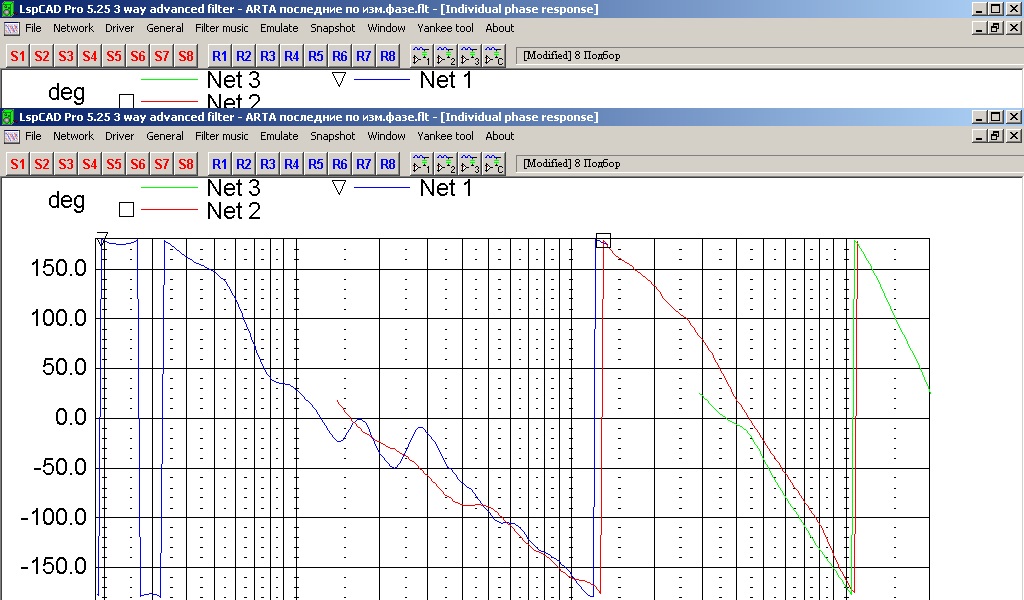Click snapshot S1 button in the front window

17,164
